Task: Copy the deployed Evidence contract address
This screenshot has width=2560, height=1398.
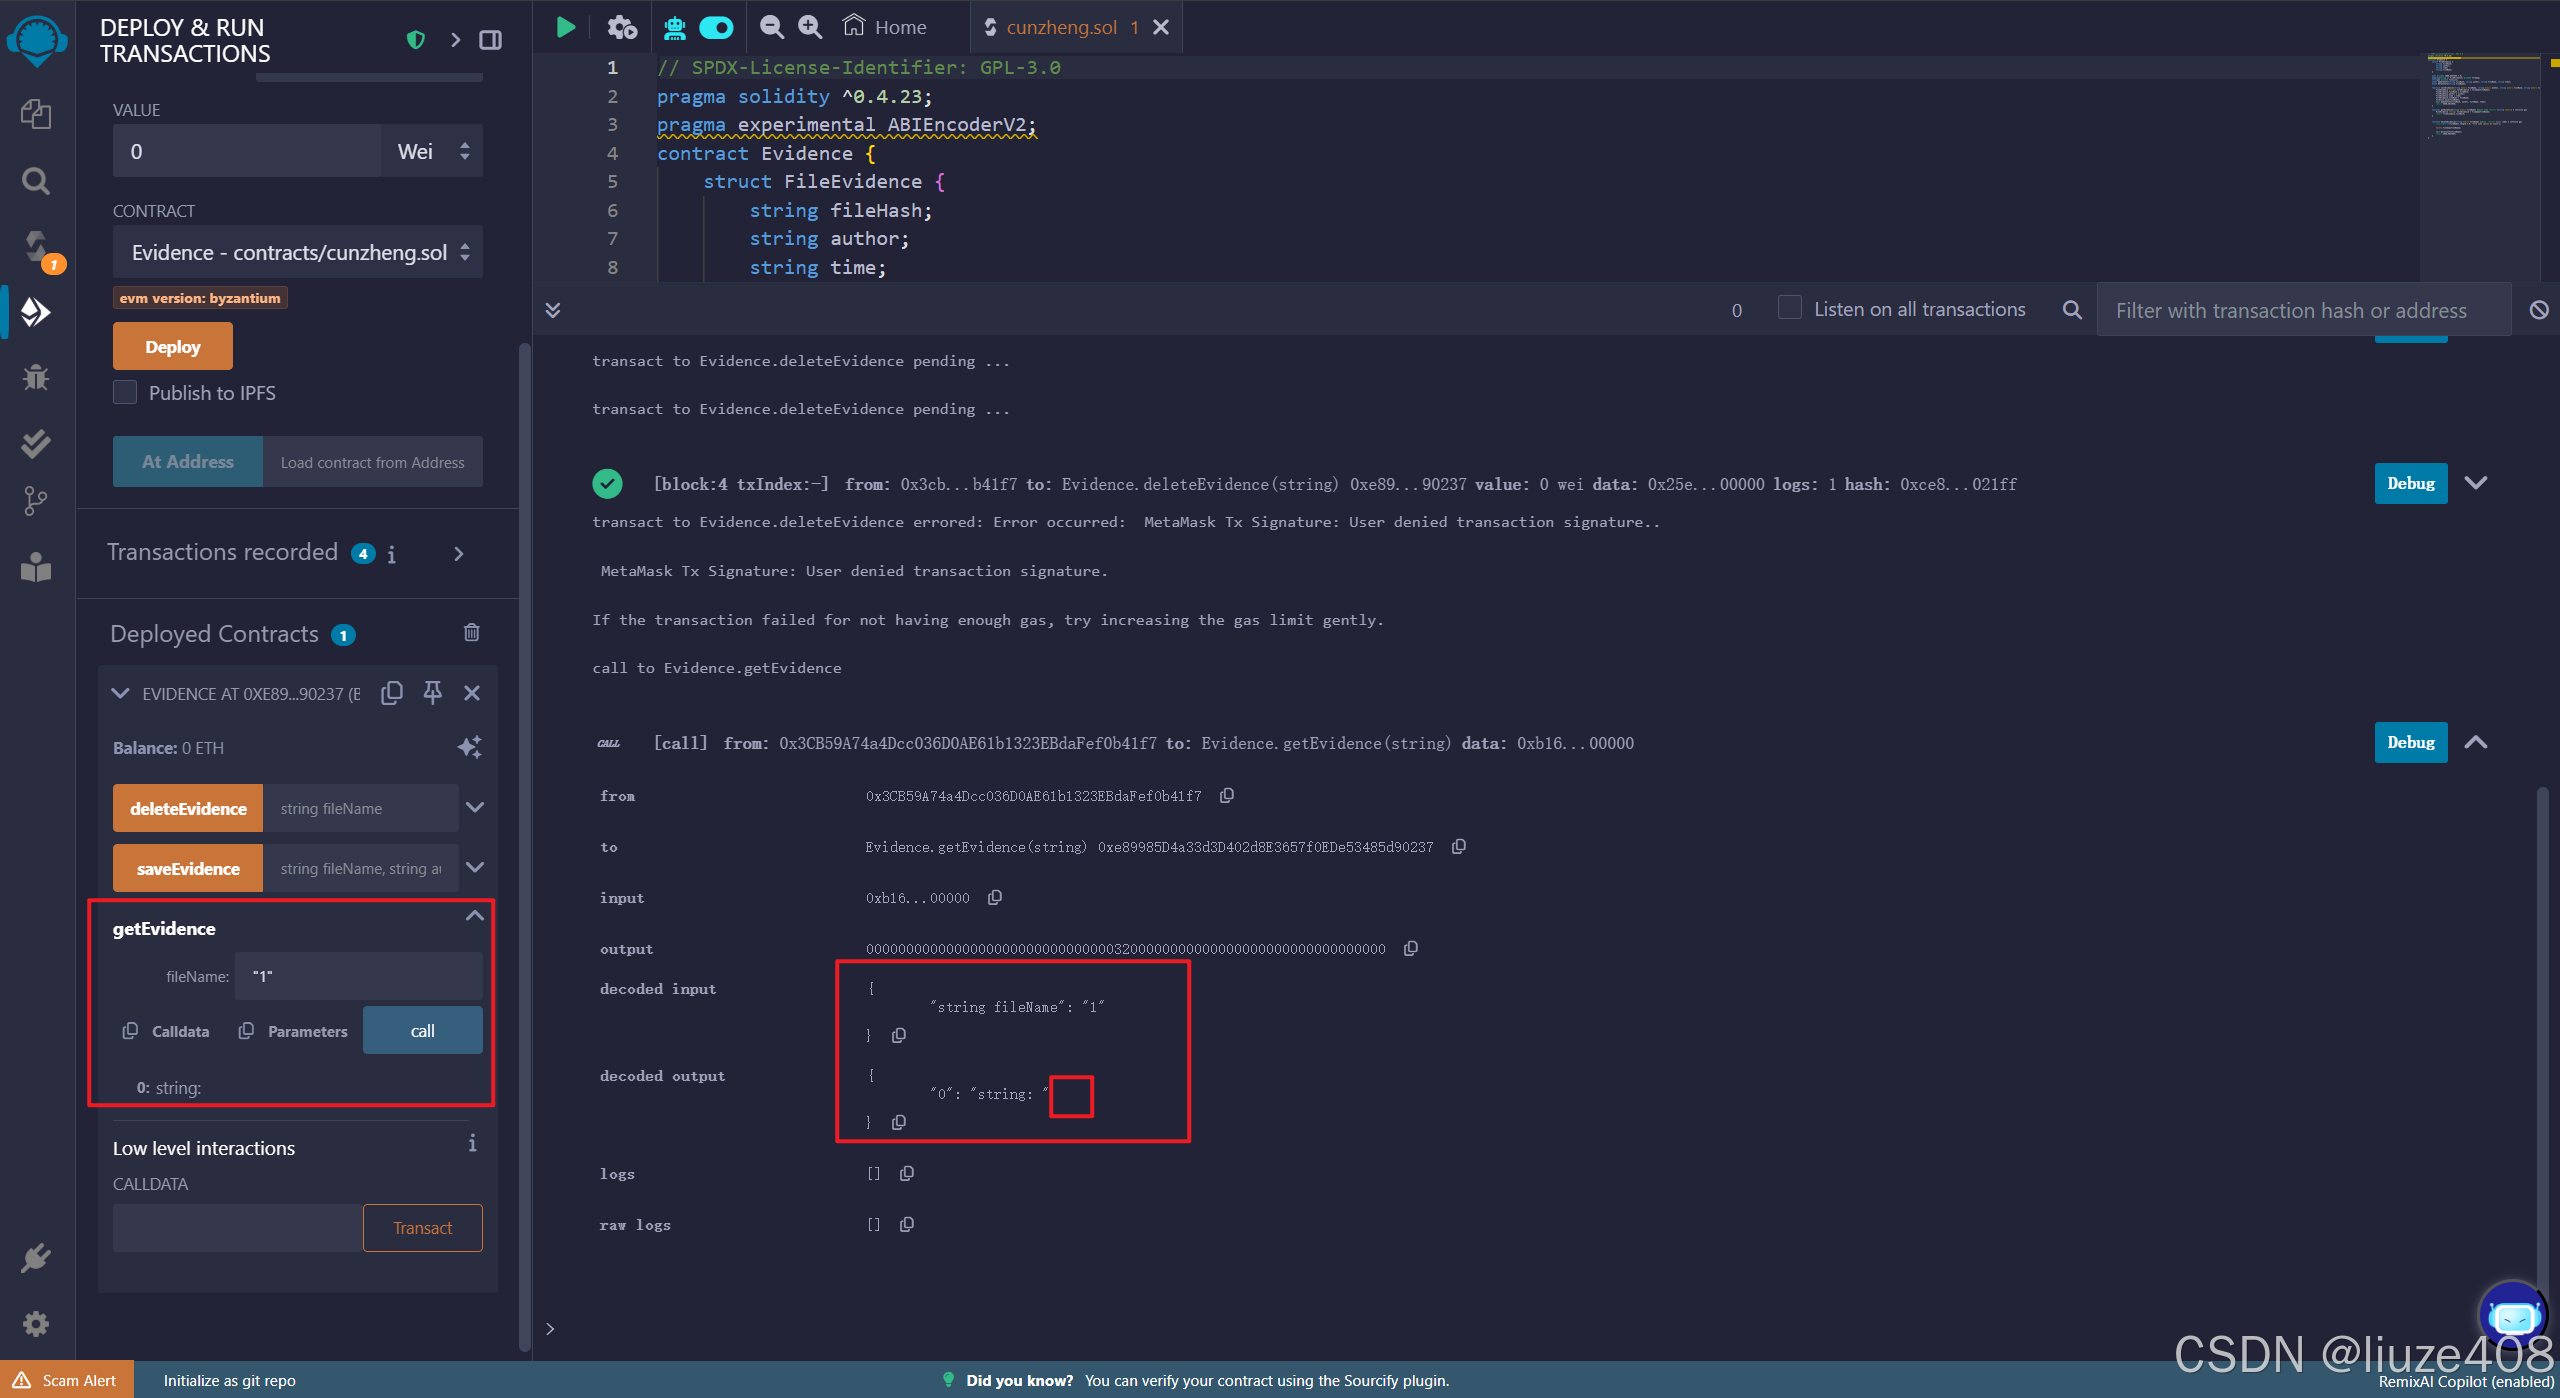Action: click(x=392, y=692)
